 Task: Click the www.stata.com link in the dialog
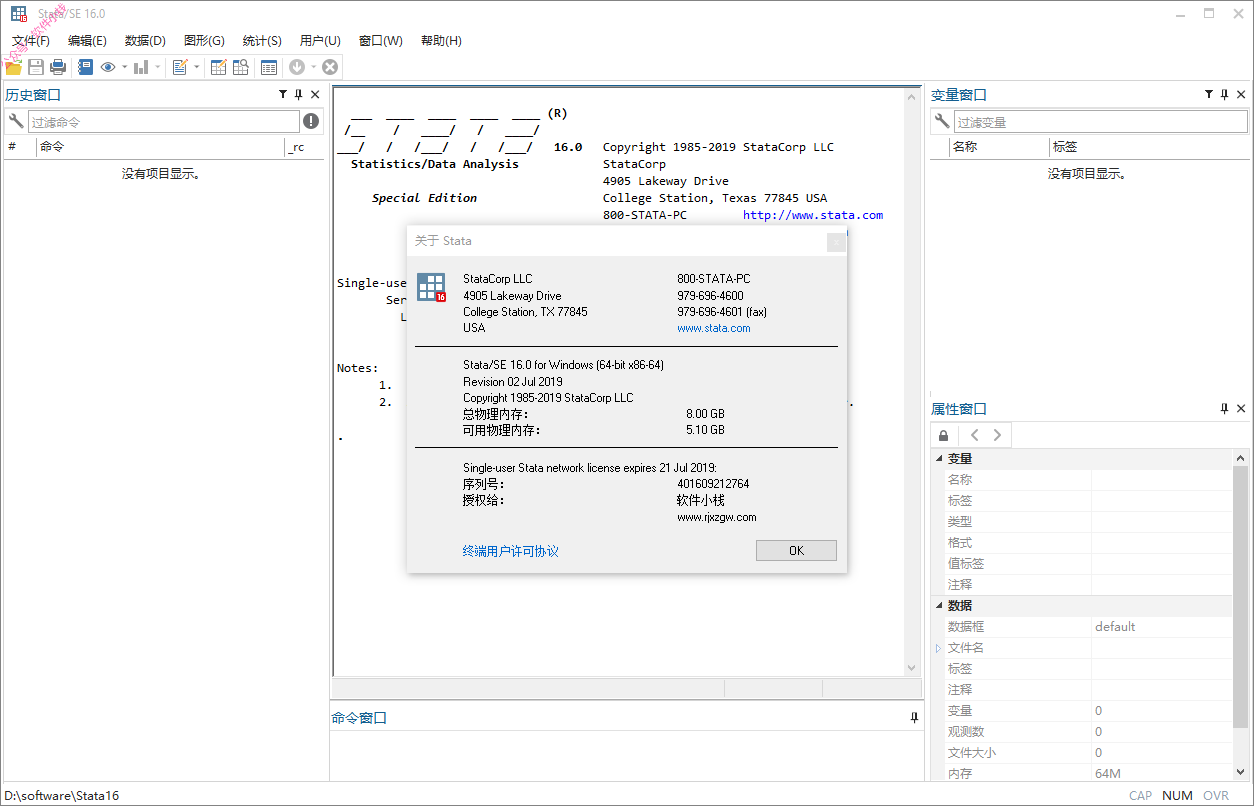pos(714,328)
